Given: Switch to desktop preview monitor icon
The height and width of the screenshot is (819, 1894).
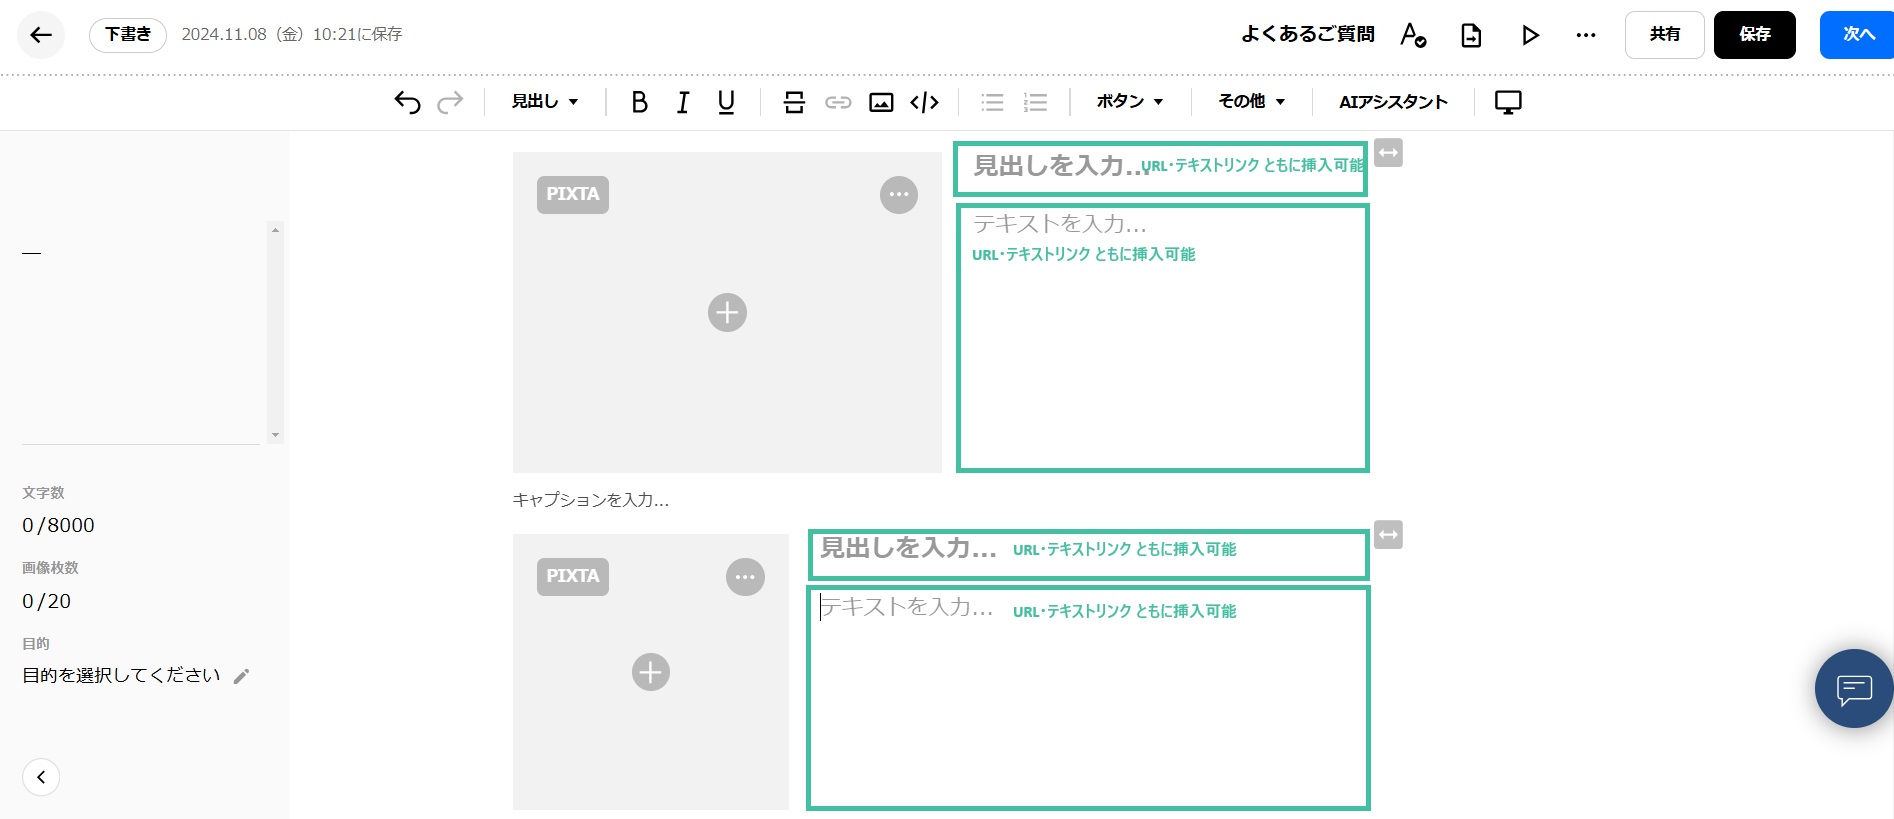Looking at the screenshot, I should 1507,102.
